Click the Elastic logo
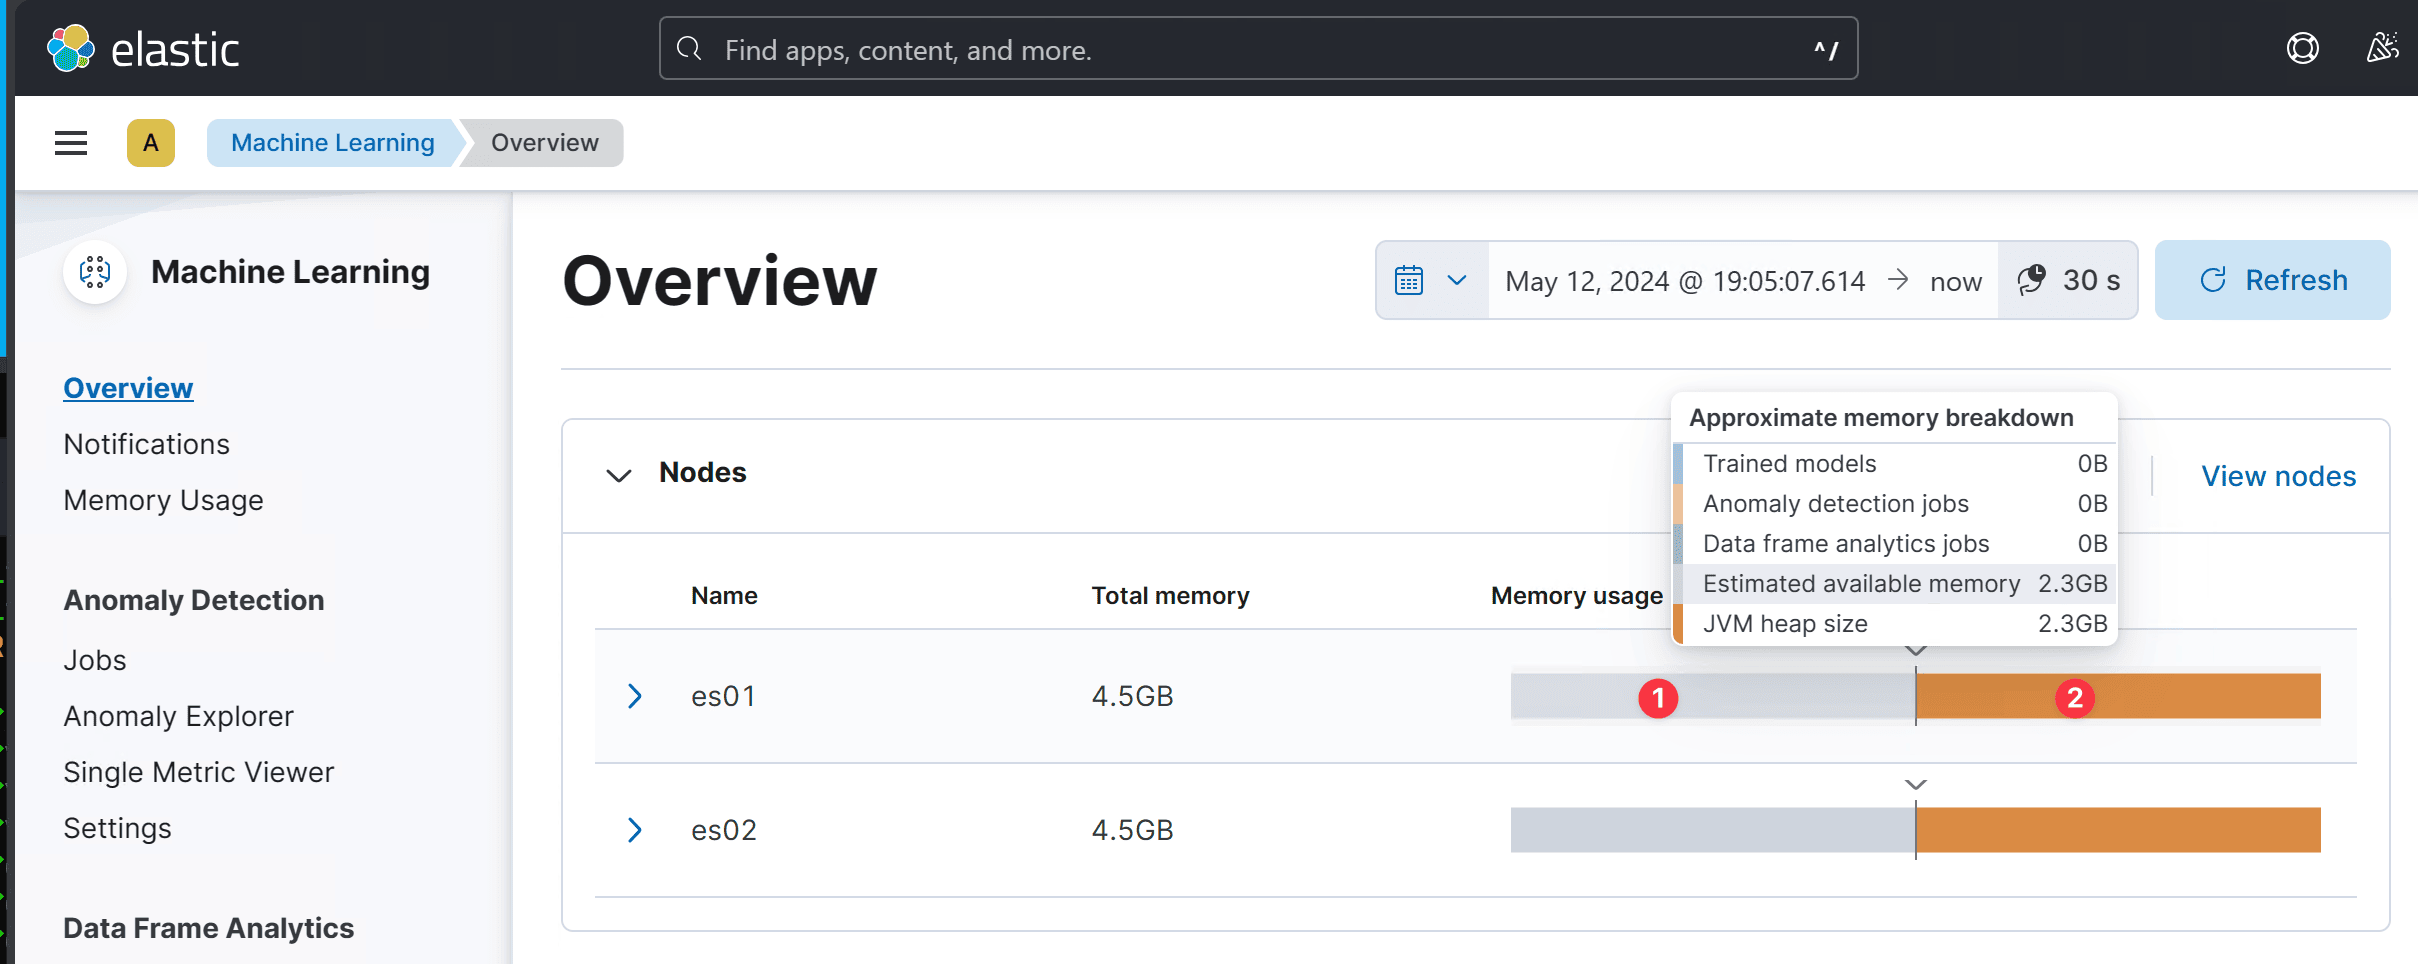 click(143, 49)
